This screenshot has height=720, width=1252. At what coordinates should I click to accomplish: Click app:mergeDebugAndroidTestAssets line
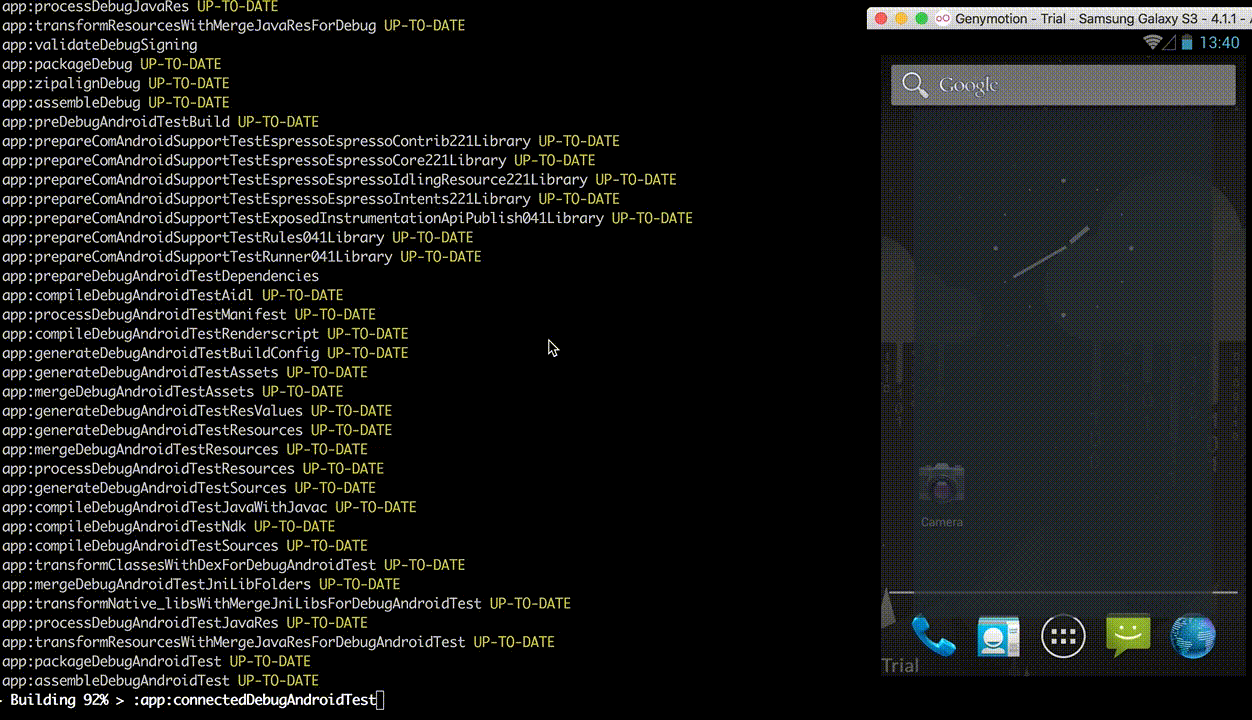pyautogui.click(x=172, y=392)
